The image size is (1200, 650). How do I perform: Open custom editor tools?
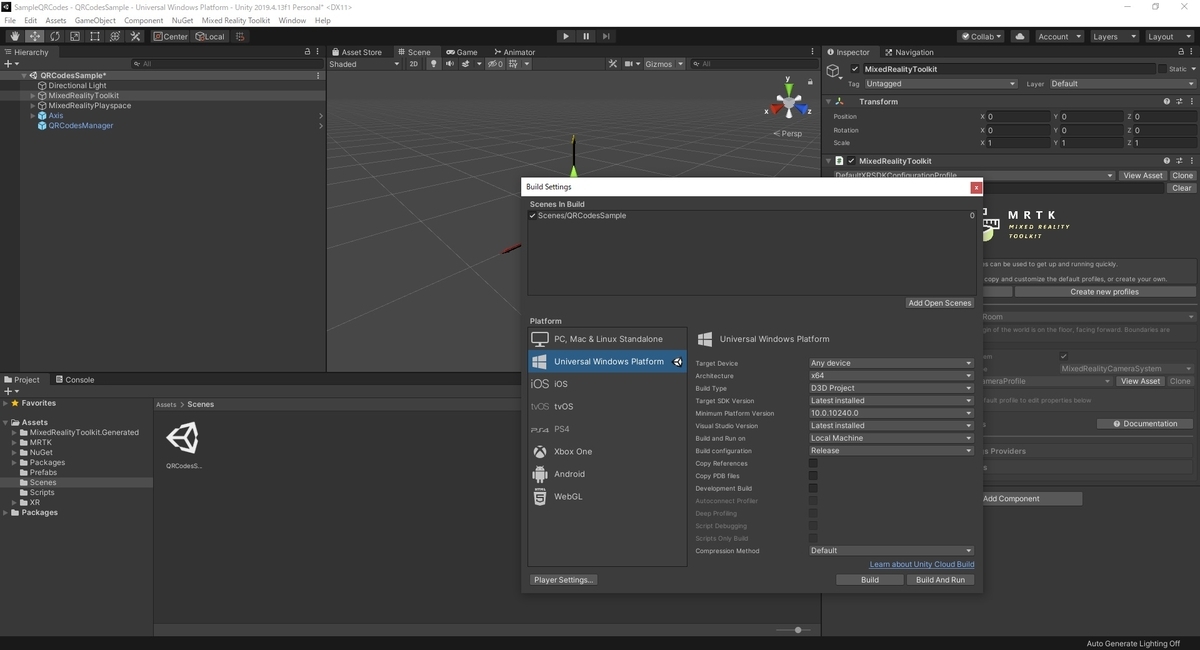click(x=134, y=36)
